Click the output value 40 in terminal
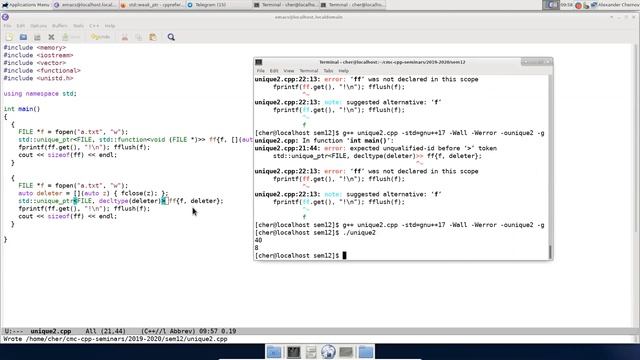 pos(258,240)
